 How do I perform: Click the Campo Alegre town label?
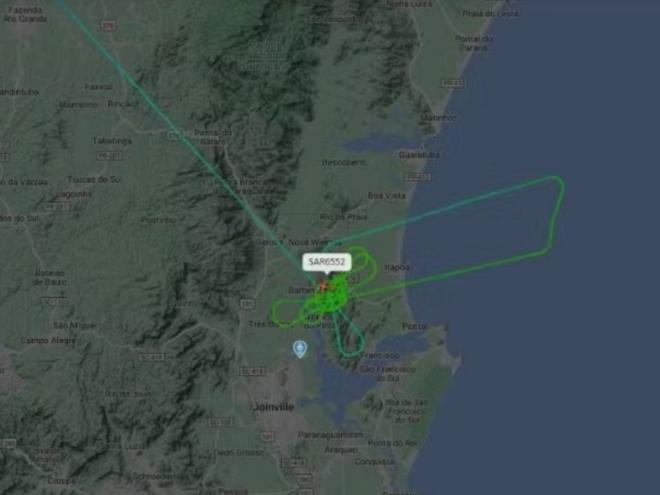click(x=48, y=340)
